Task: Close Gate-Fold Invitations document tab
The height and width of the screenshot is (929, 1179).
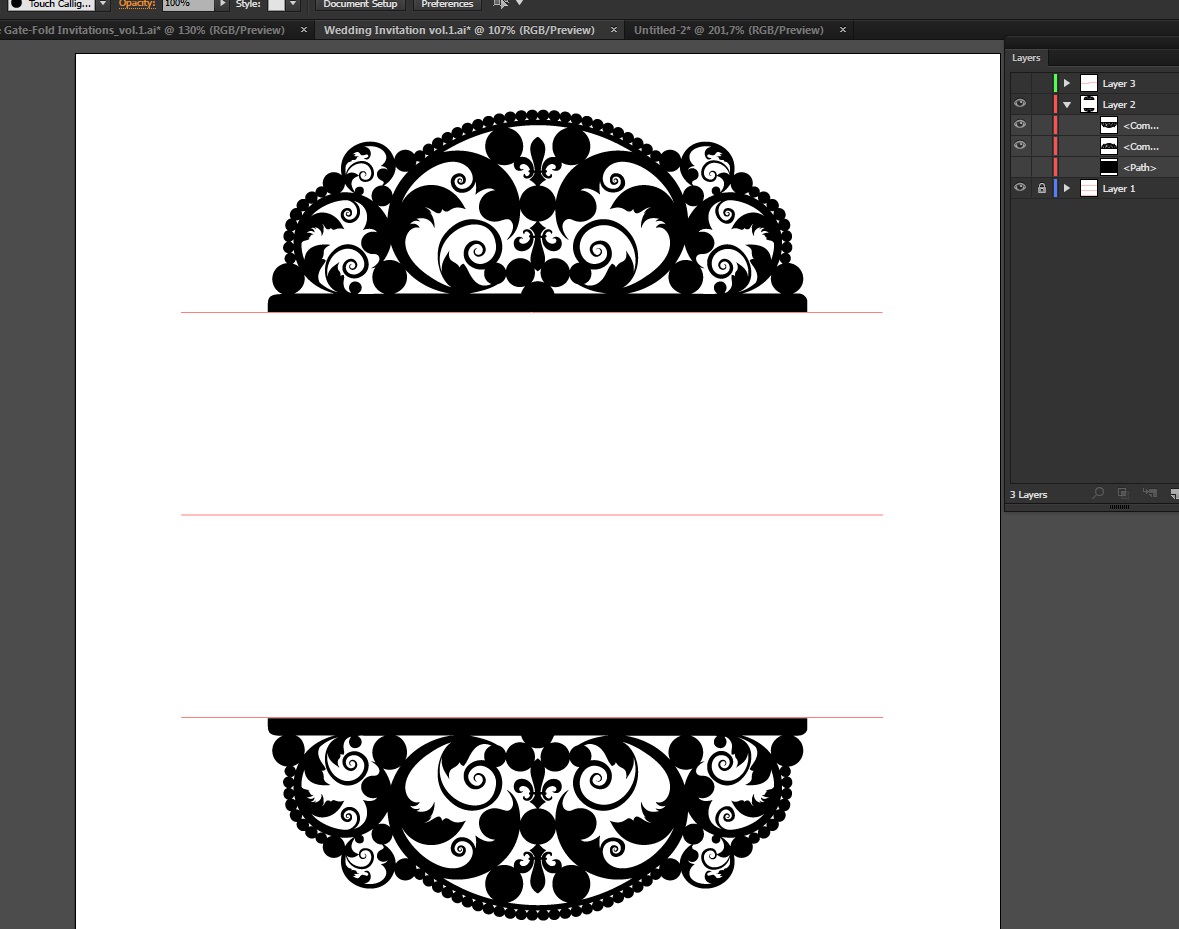Action: 304,30
